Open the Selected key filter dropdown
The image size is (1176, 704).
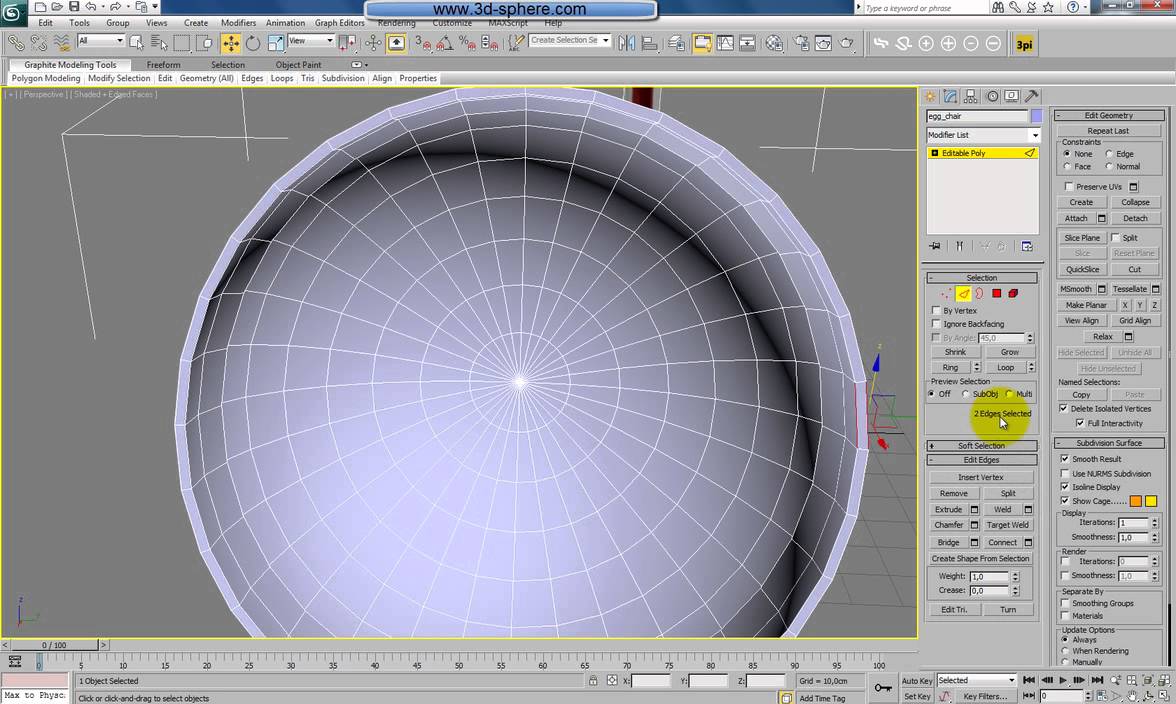pyautogui.click(x=976, y=680)
